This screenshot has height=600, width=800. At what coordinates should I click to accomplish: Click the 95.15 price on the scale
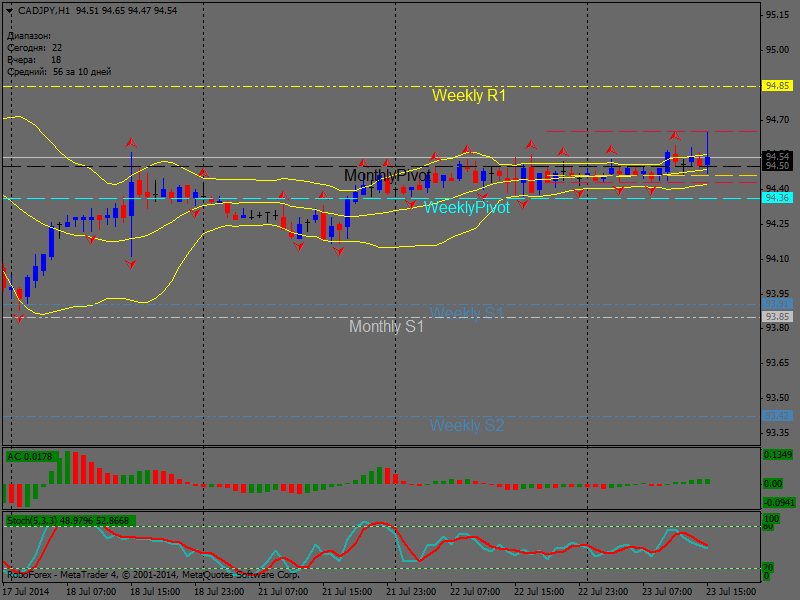(778, 15)
